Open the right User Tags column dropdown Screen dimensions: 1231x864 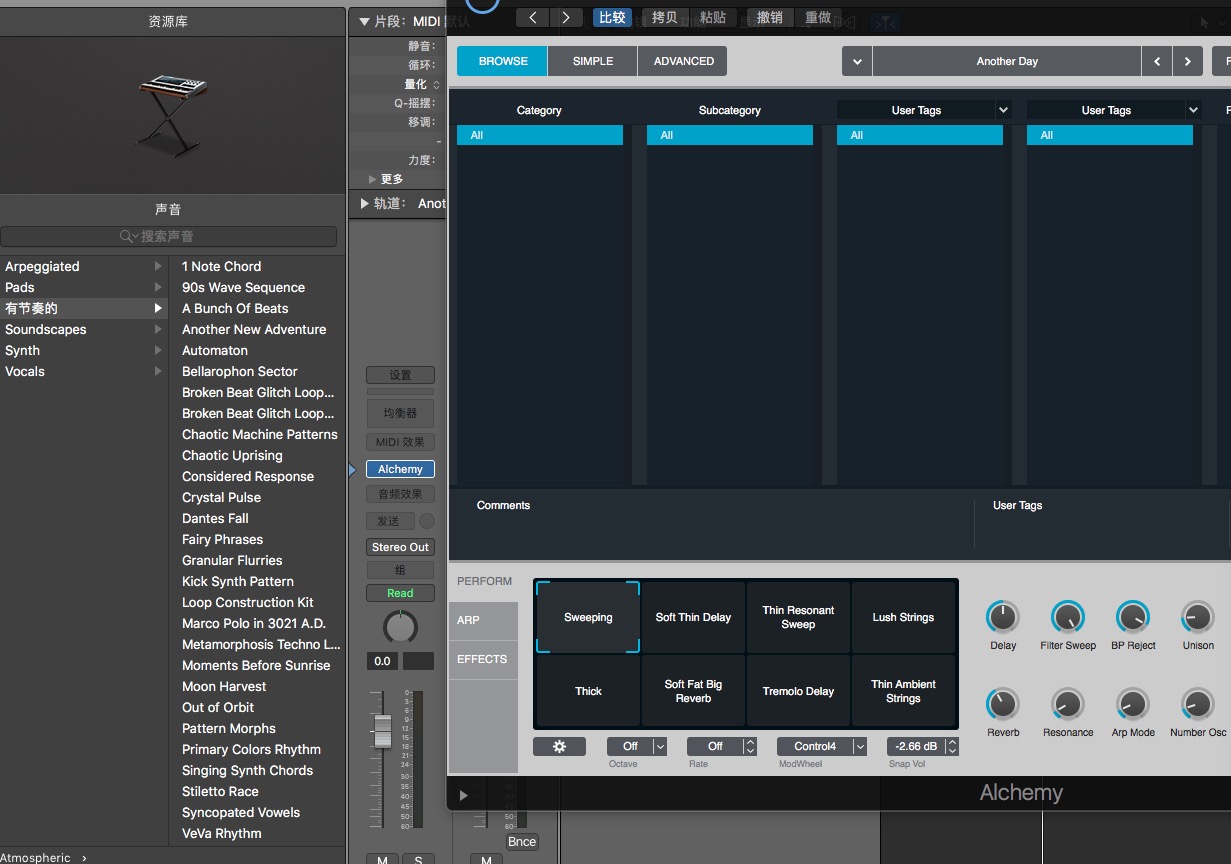[1193, 110]
